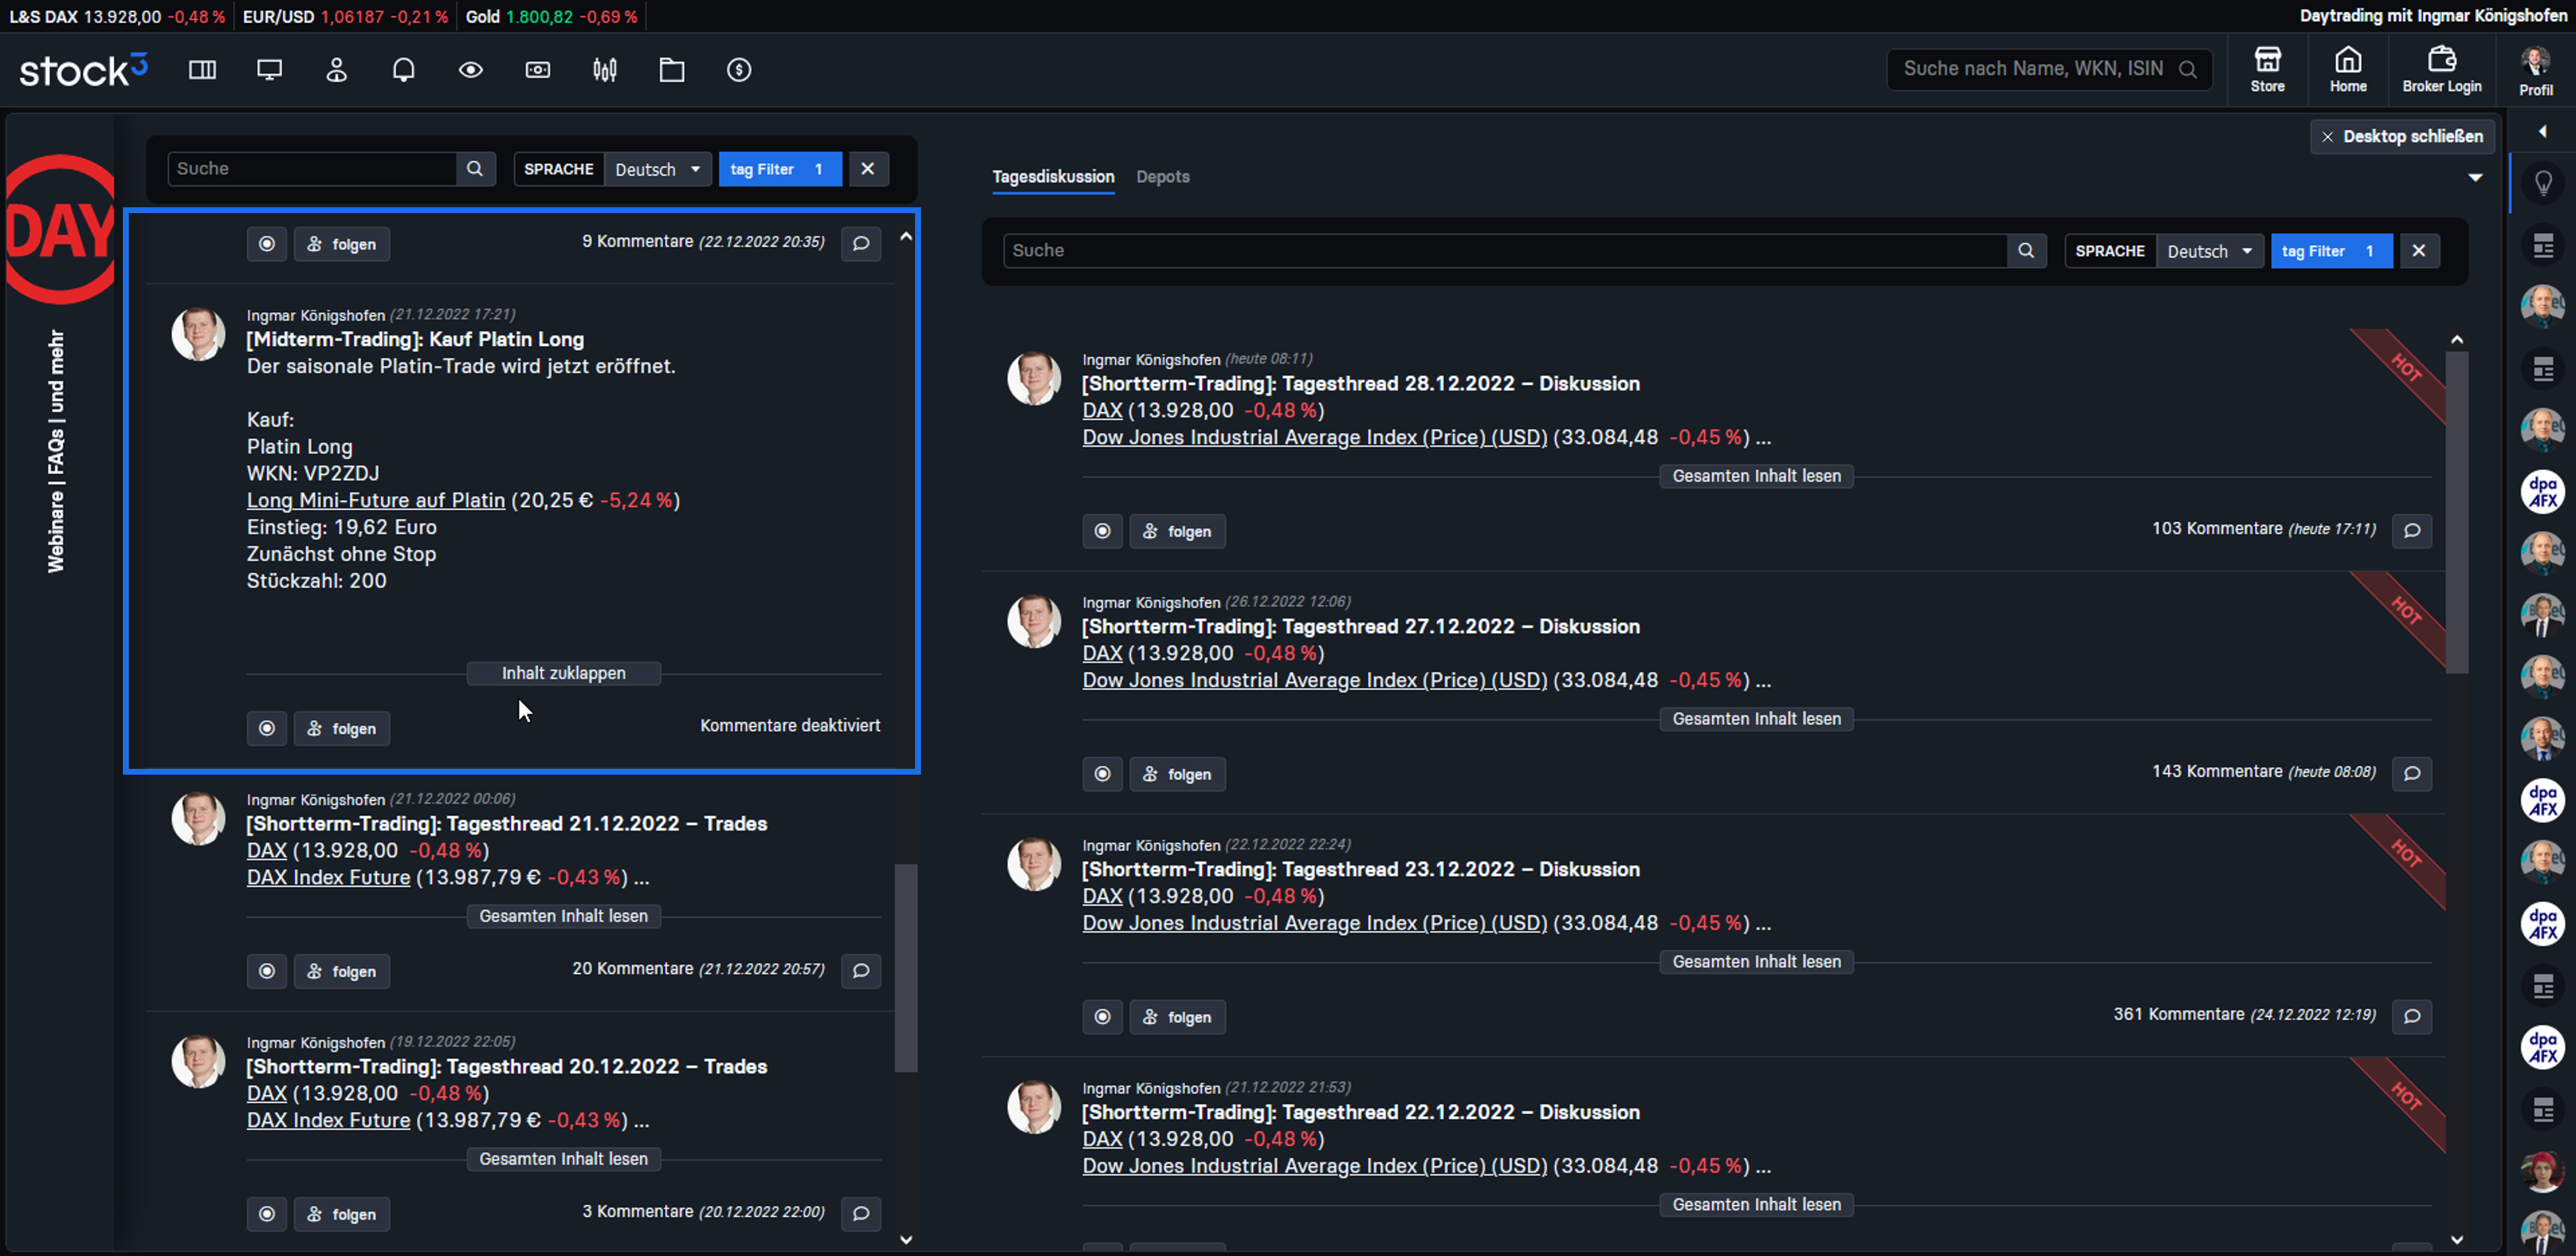This screenshot has height=1256, width=2576.
Task: Open the watchlist eye icon in top navigation
Action: pyautogui.click(x=471, y=70)
